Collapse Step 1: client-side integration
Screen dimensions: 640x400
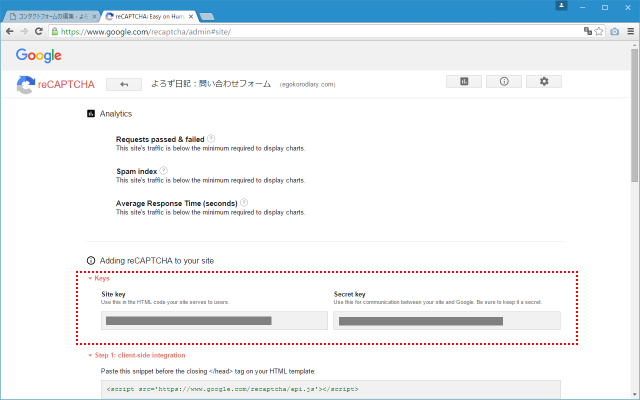[137, 355]
